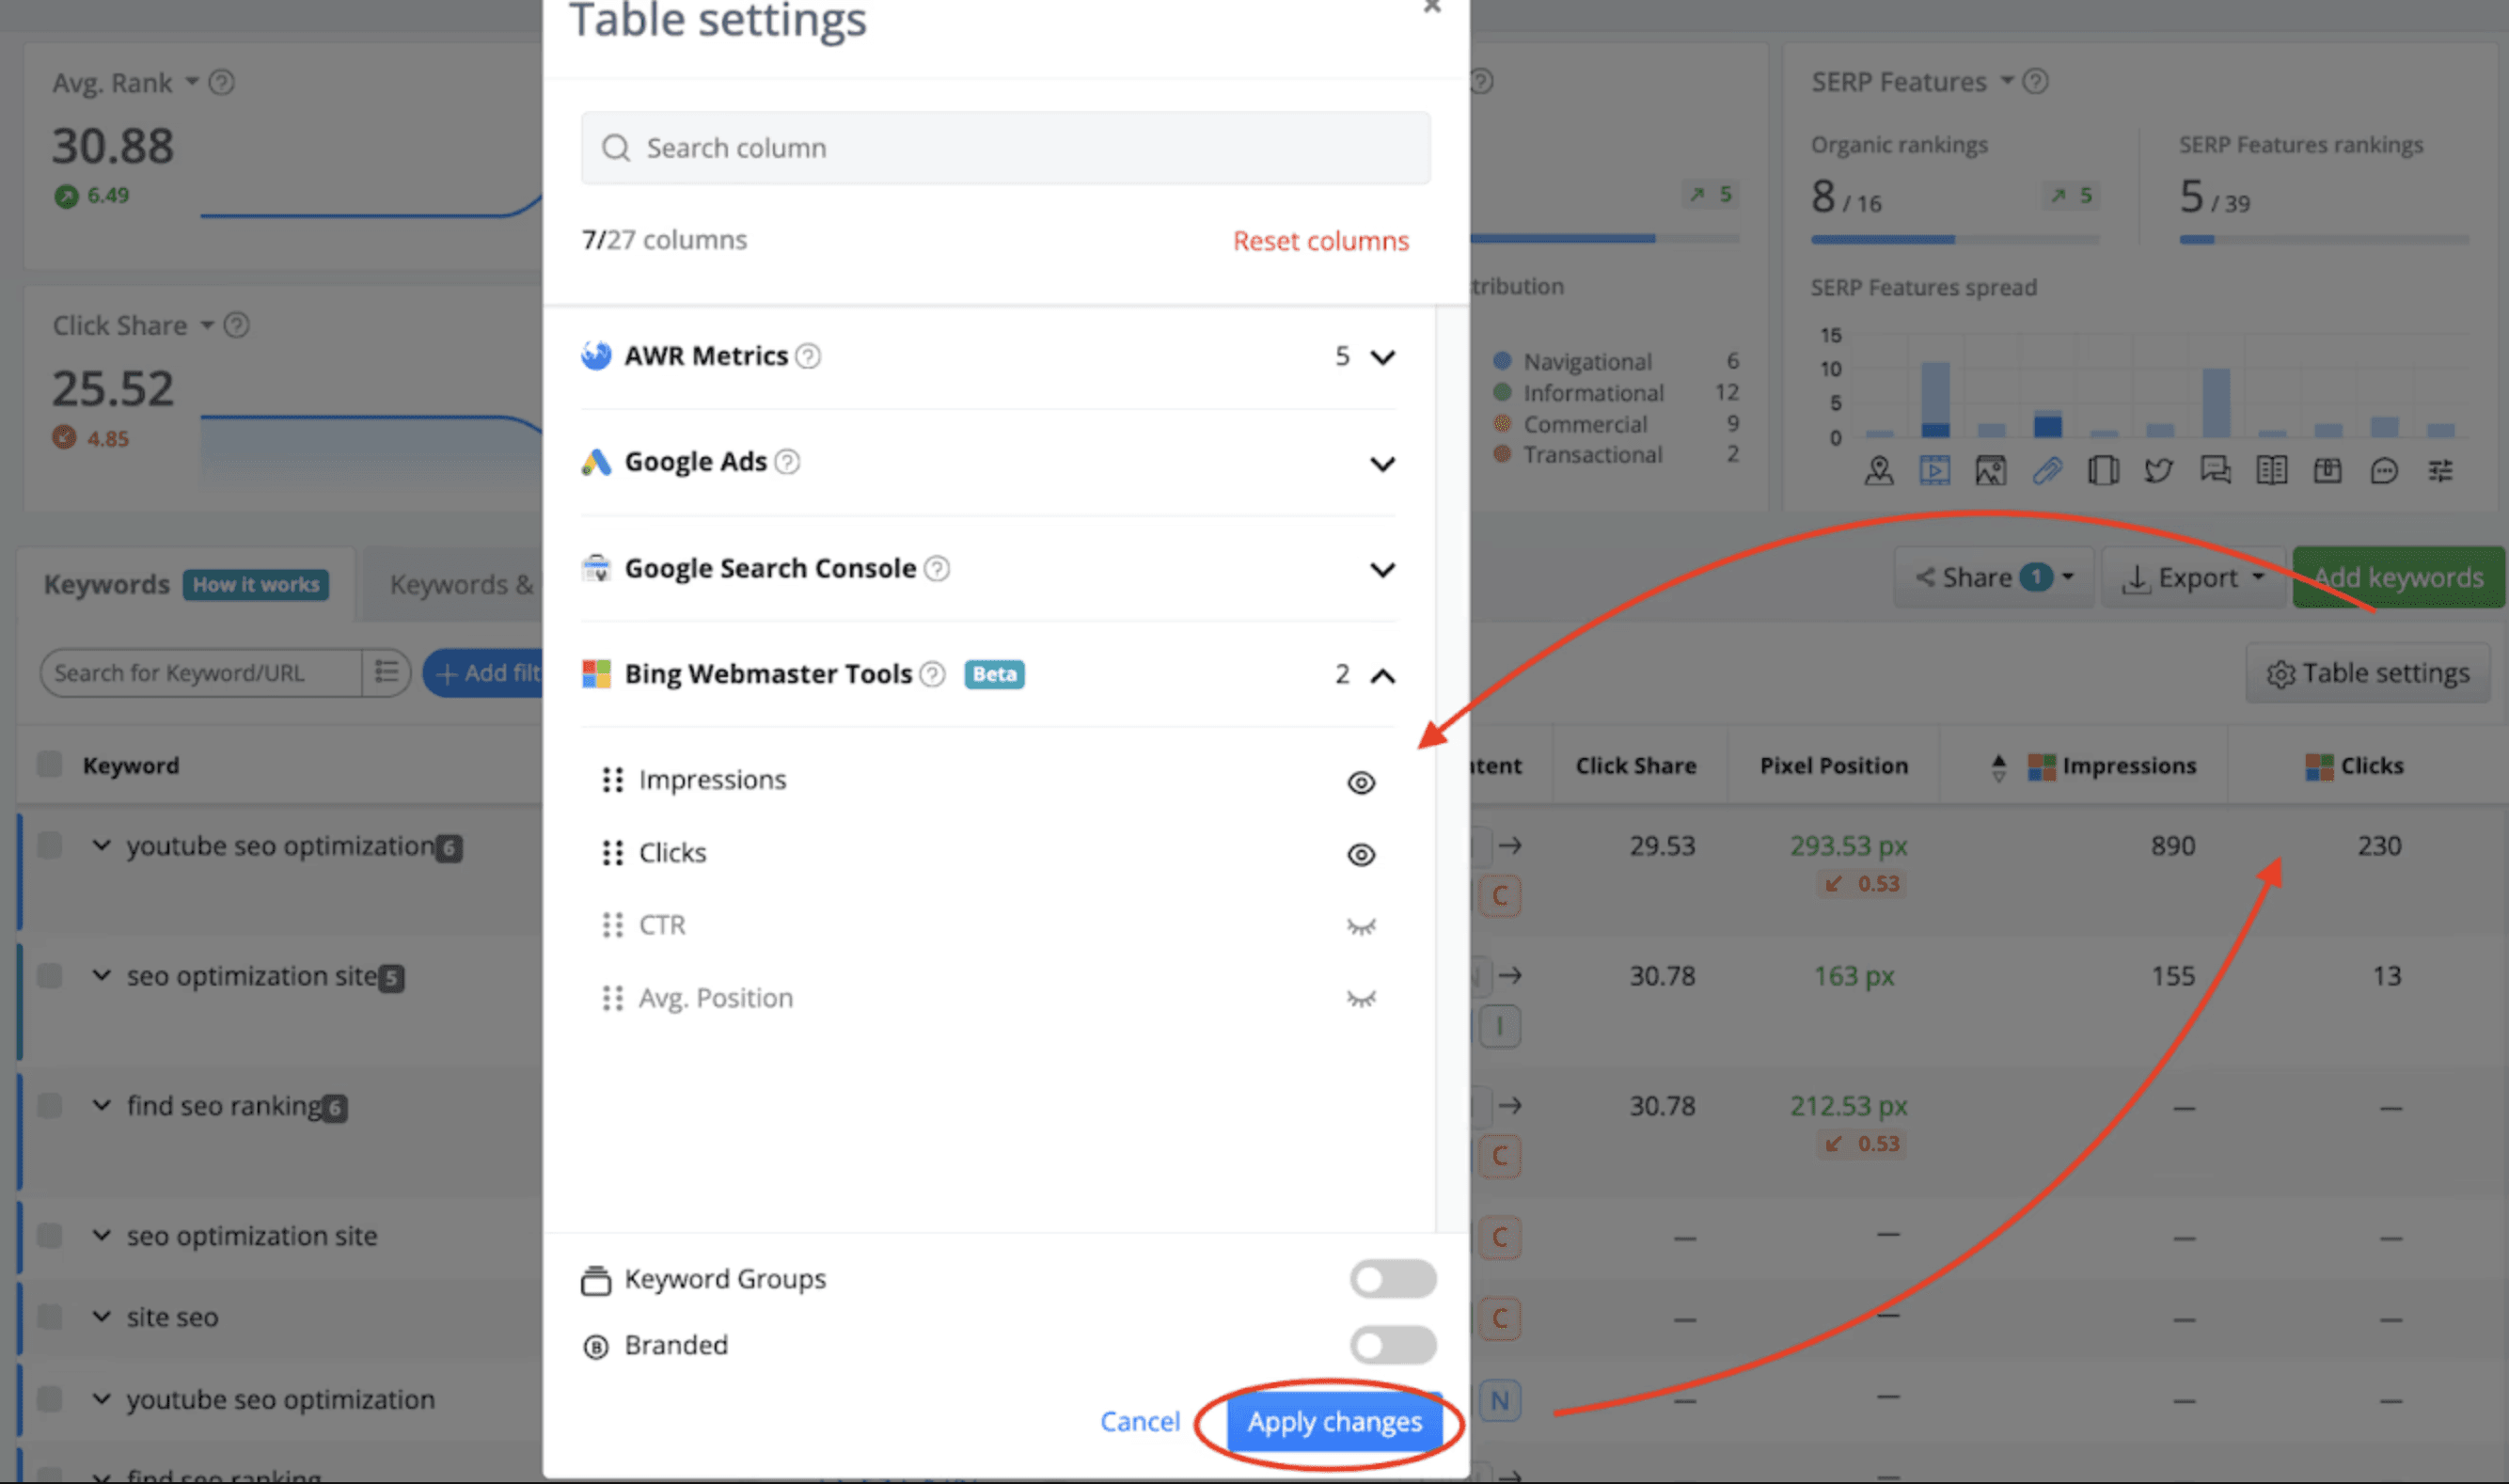2509x1484 pixels.
Task: Click the Search column magnifier icon
Action: 615,148
